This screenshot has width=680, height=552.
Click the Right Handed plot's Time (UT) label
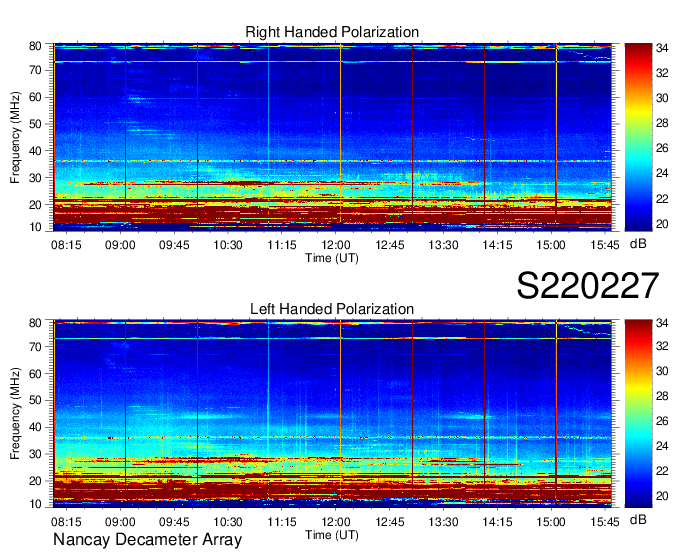(332, 258)
